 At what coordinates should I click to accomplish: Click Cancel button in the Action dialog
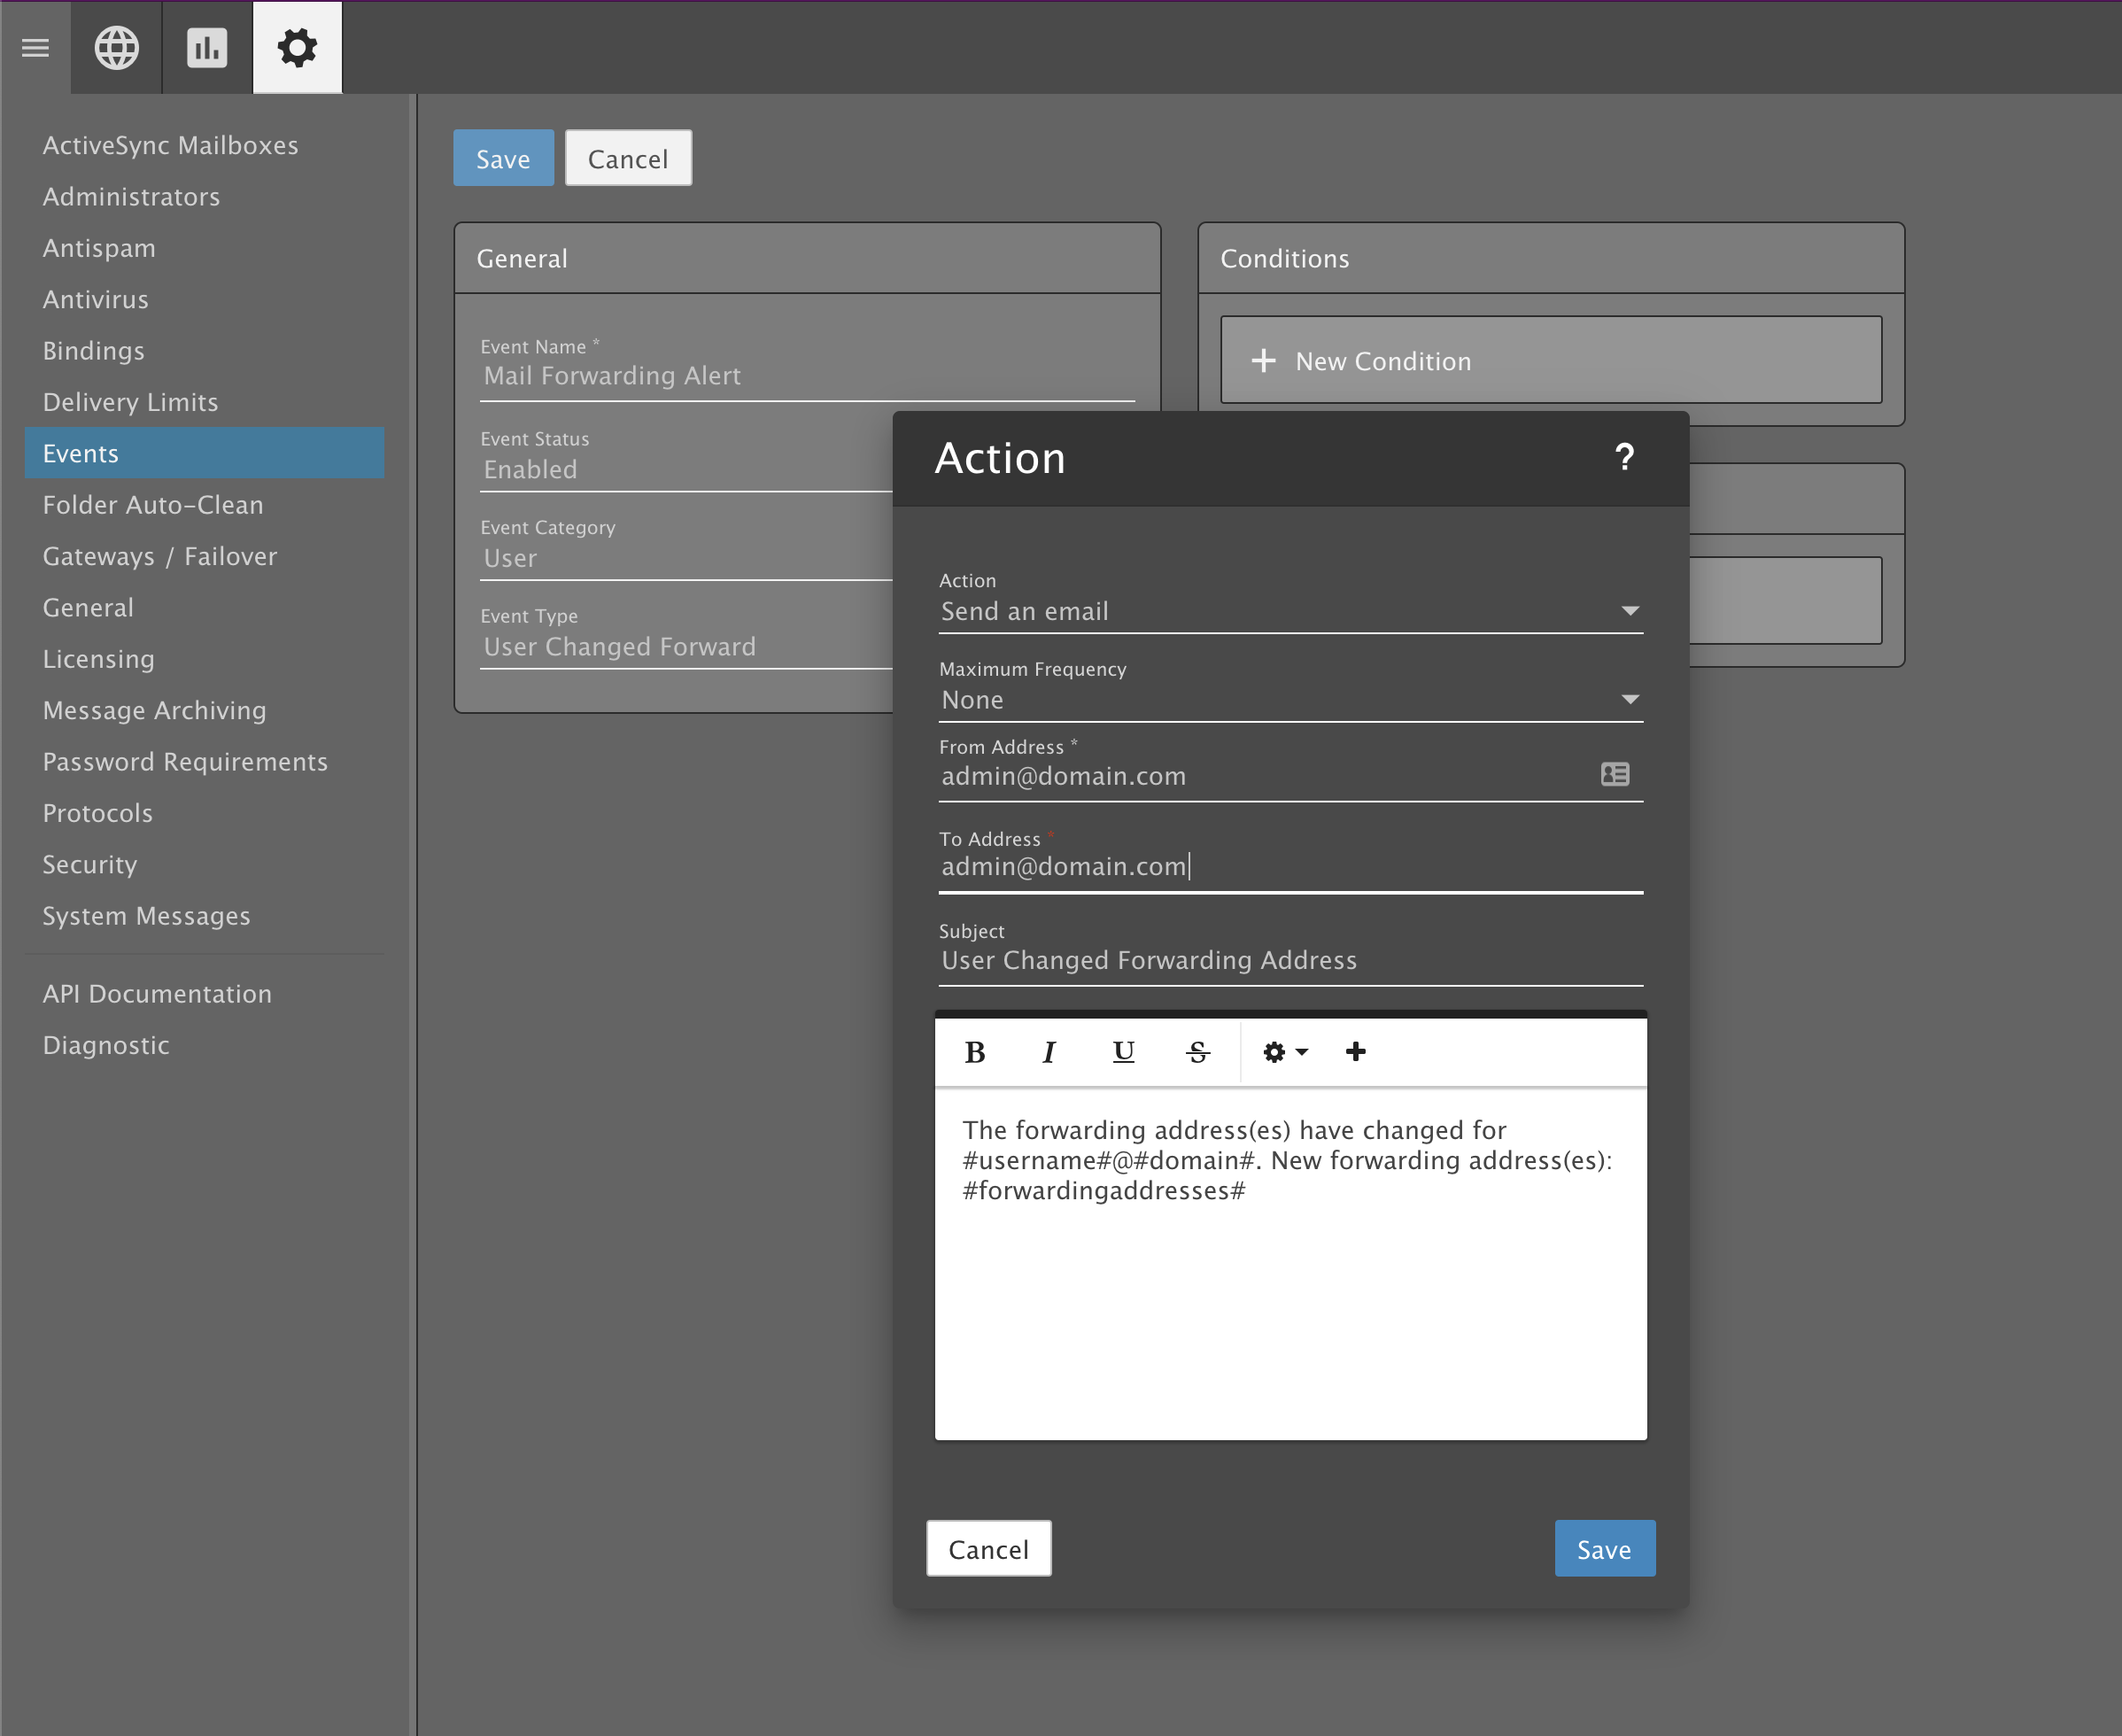[988, 1549]
